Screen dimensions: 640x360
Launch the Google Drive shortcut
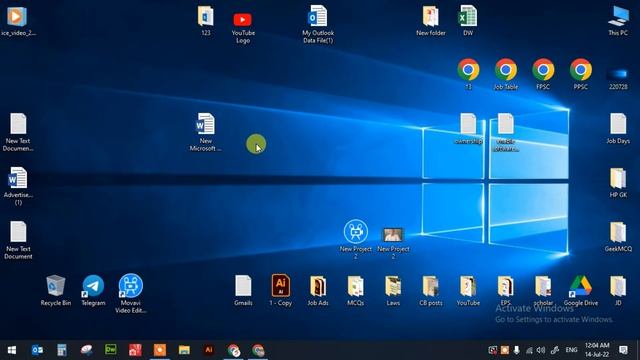click(x=580, y=286)
